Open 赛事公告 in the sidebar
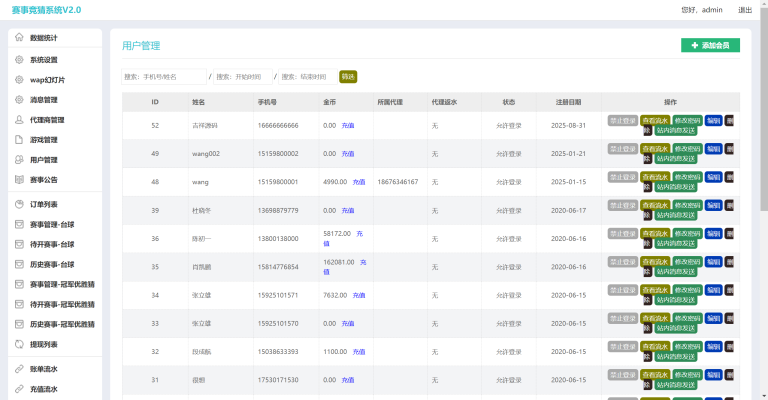The width and height of the screenshot is (768, 400). (x=43, y=180)
